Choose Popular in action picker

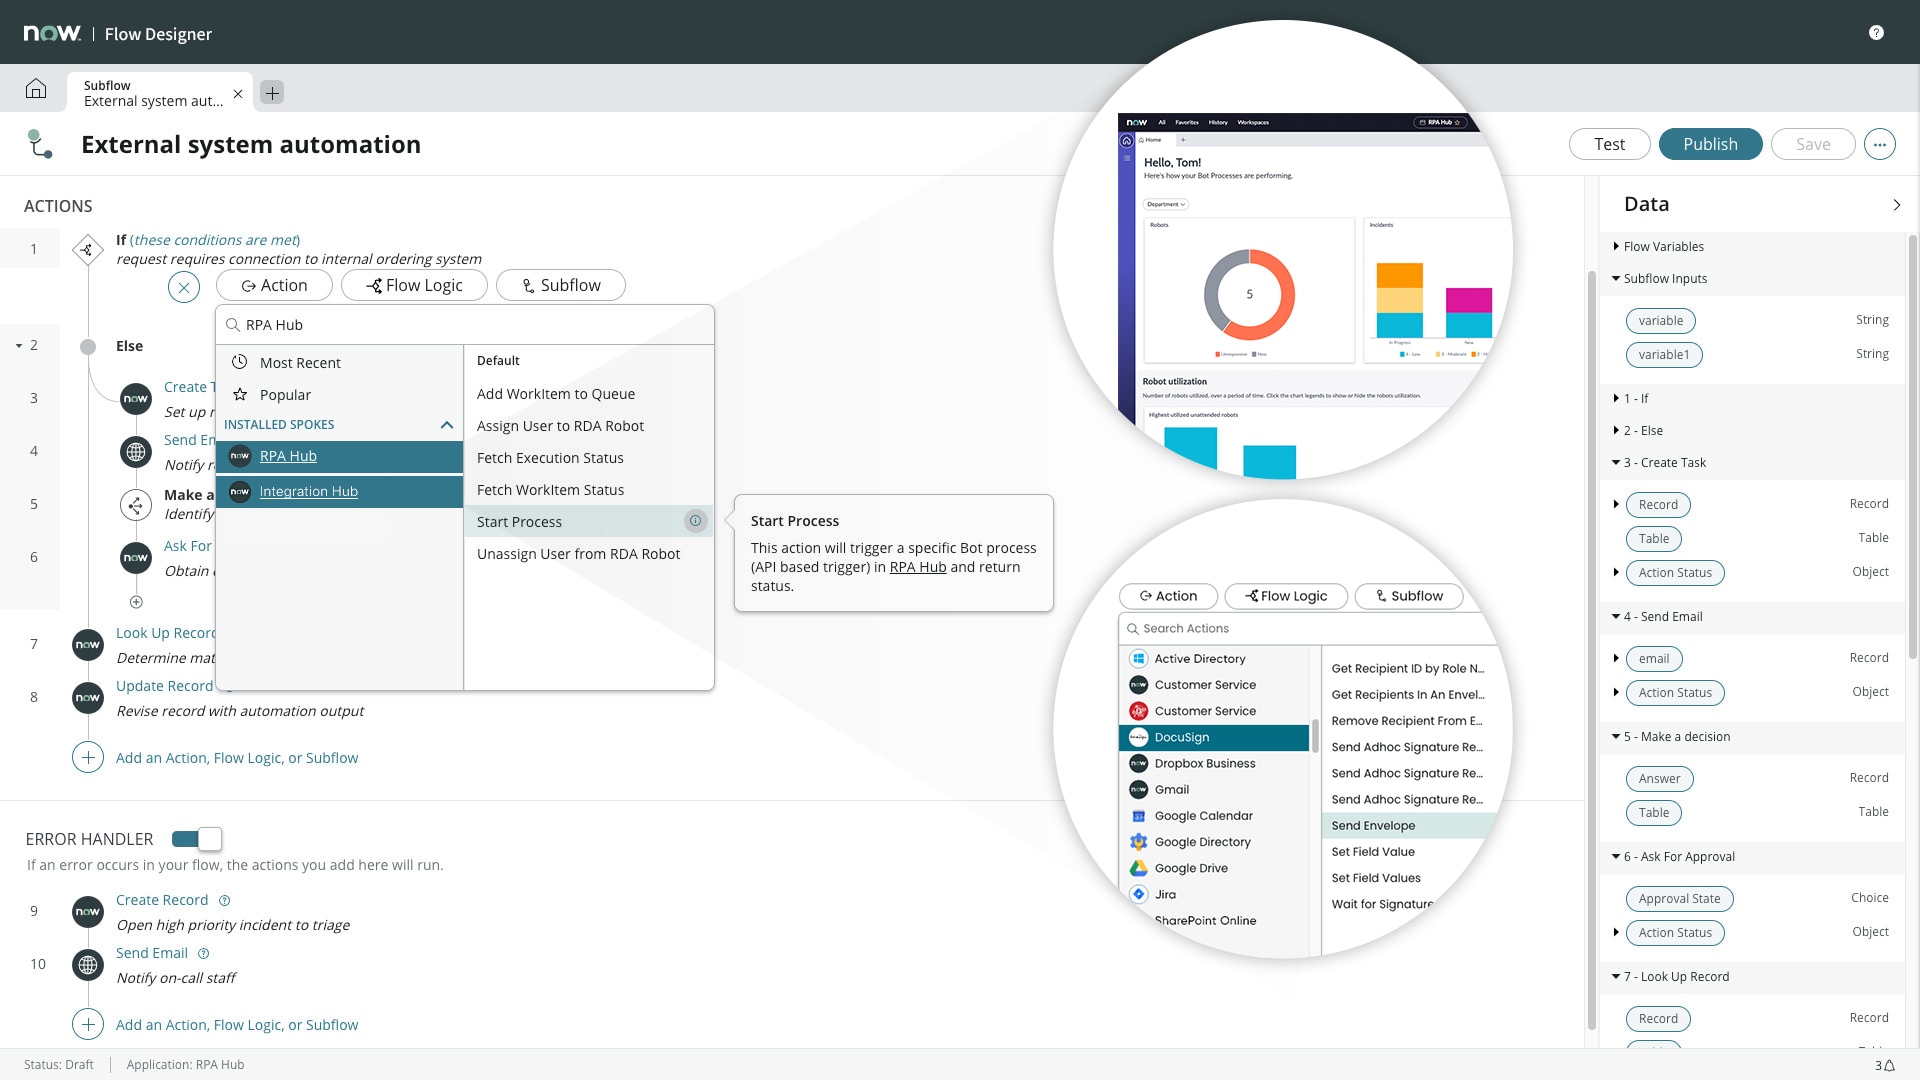tap(339, 394)
